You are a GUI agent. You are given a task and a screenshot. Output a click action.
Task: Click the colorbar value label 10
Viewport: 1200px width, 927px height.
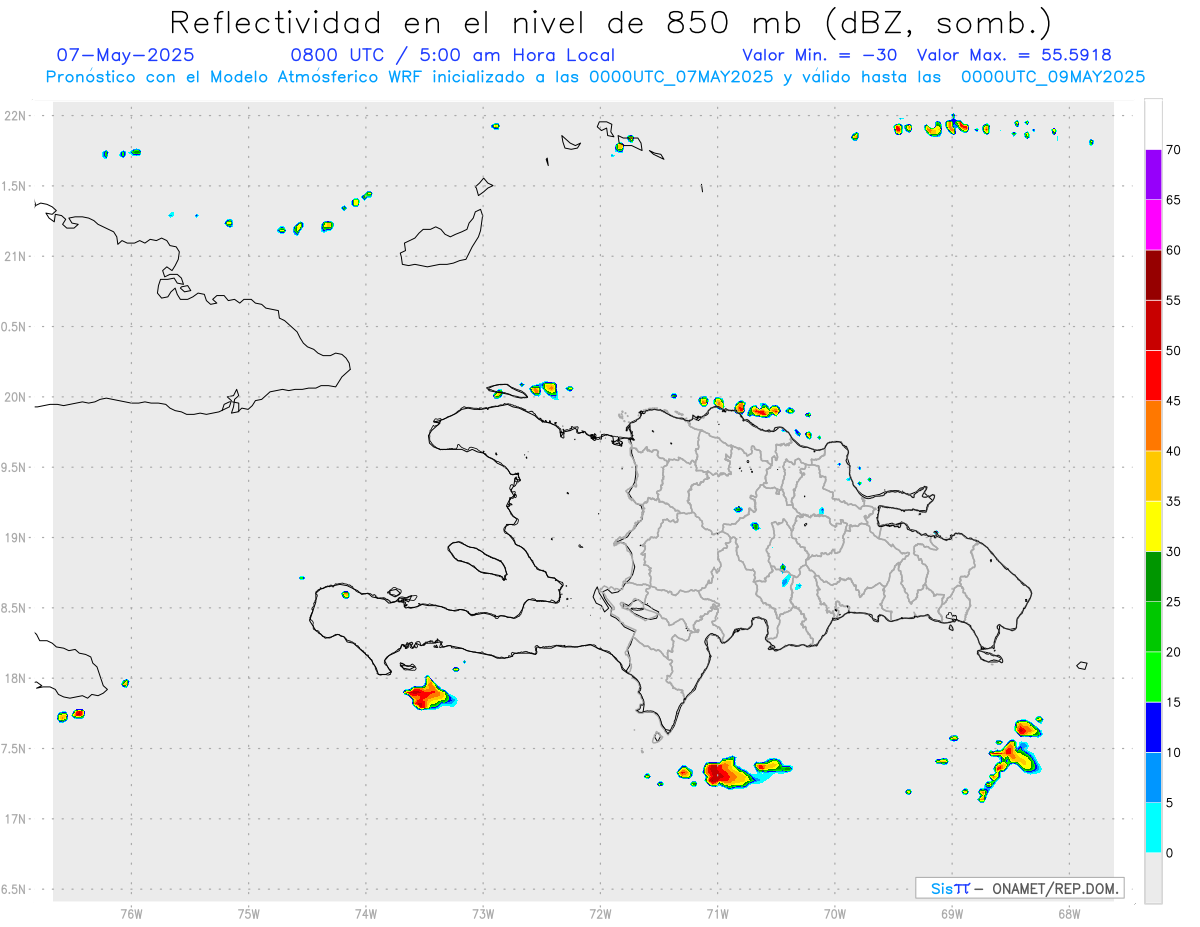pos(1173,752)
